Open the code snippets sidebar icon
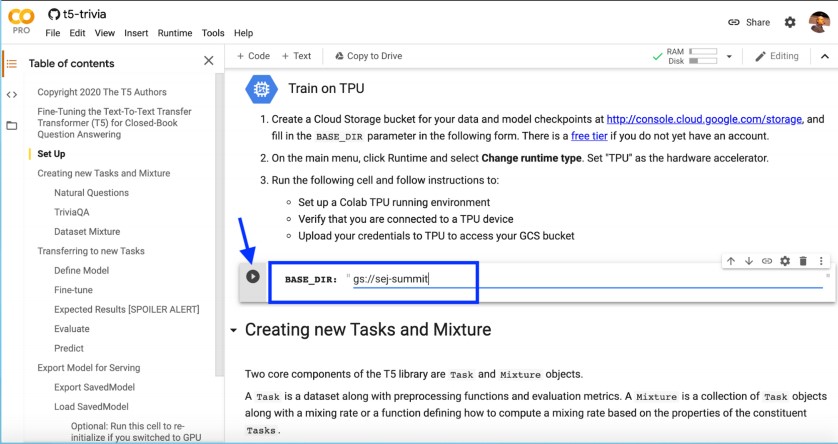Screen dimensions: 838x444 click(x=12, y=95)
